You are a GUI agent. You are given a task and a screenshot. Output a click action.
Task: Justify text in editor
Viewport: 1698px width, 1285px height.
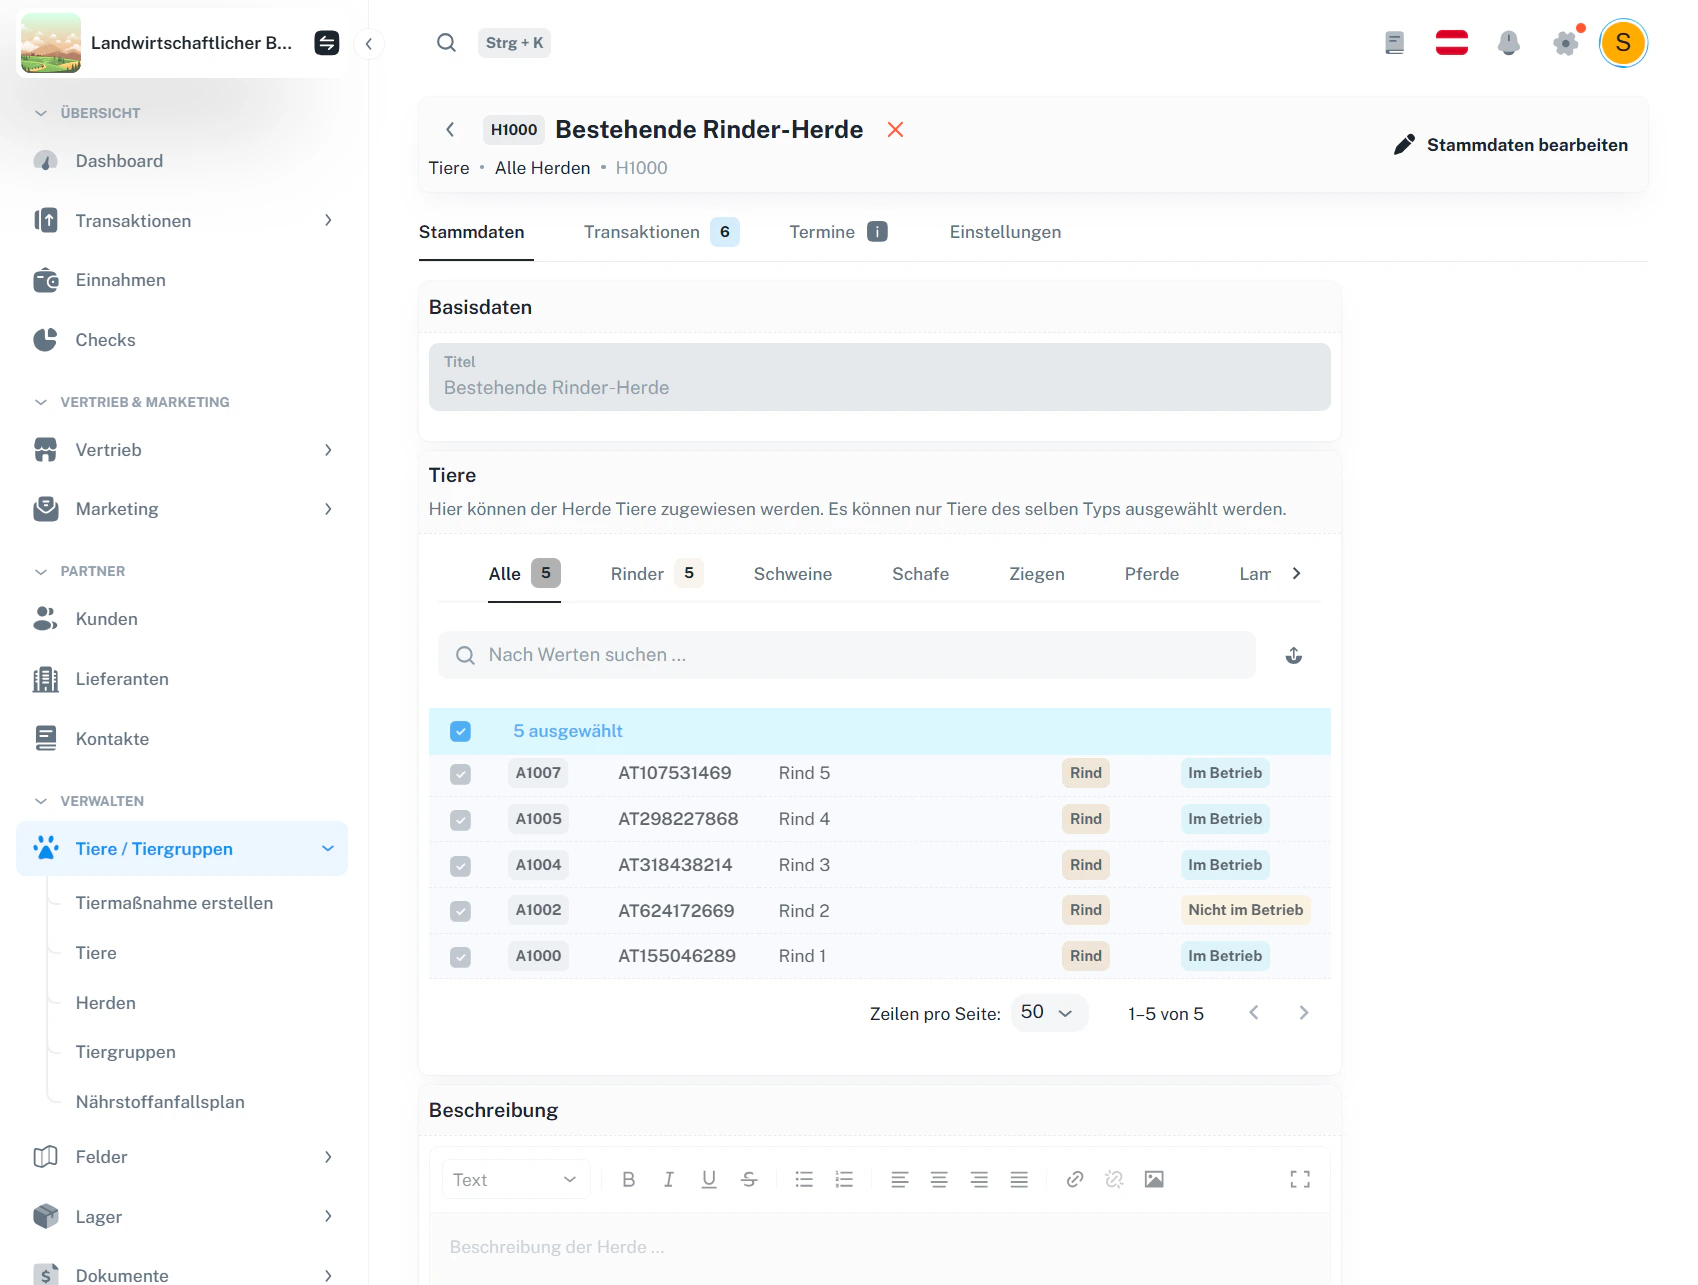[x=1019, y=1180]
